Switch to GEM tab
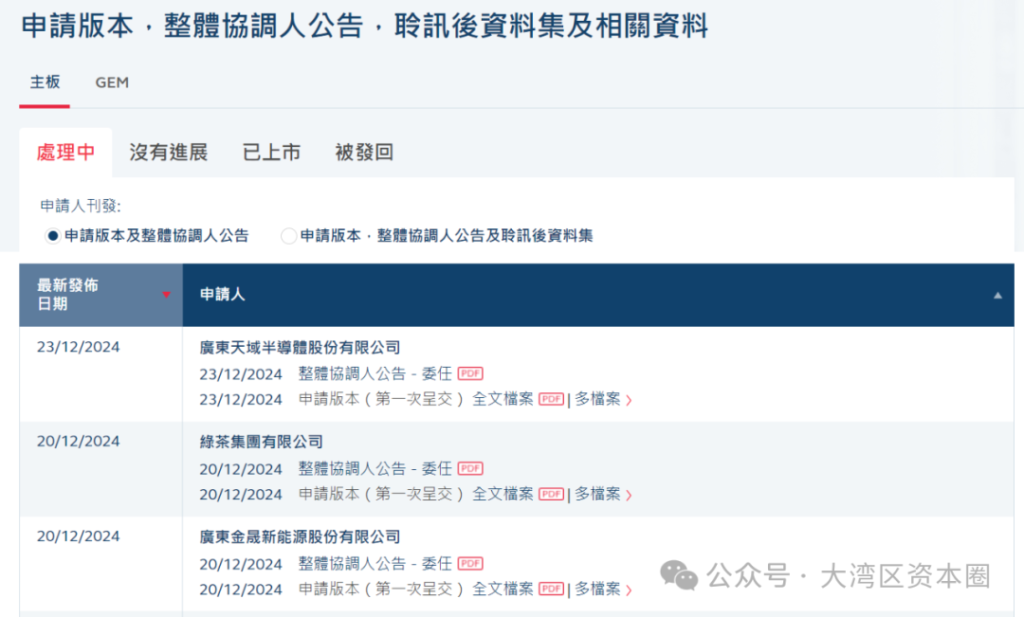 pos(112,82)
